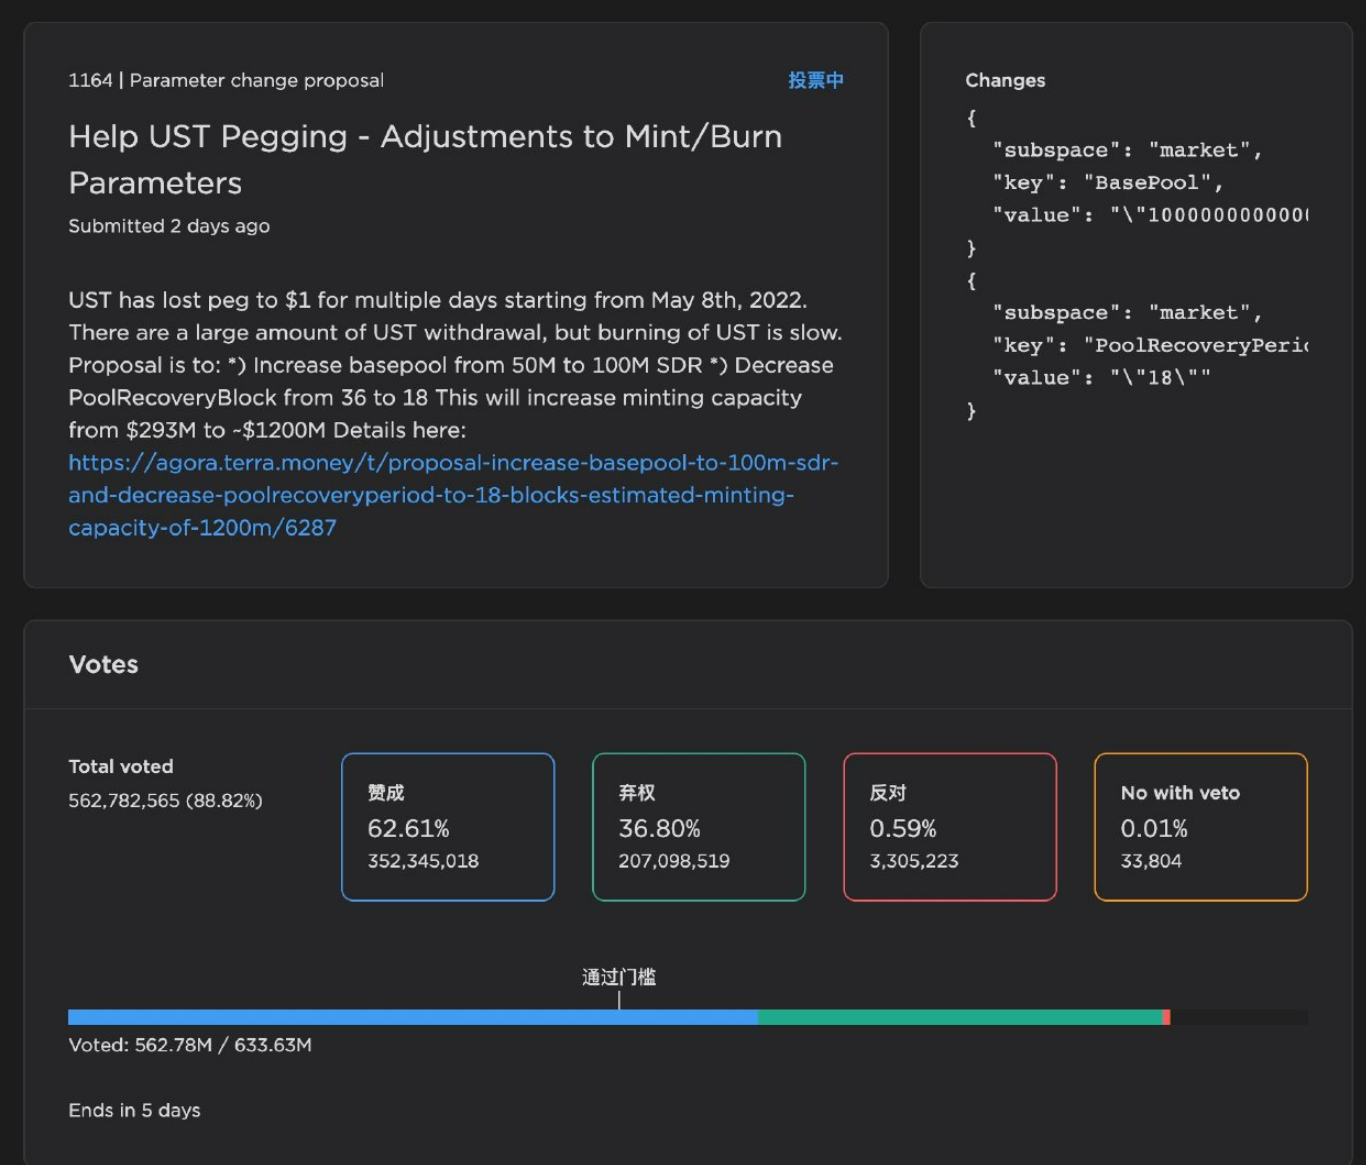1366x1165 pixels.
Task: Click the 352,345,018 yes vote count
Action: pyautogui.click(x=423, y=861)
